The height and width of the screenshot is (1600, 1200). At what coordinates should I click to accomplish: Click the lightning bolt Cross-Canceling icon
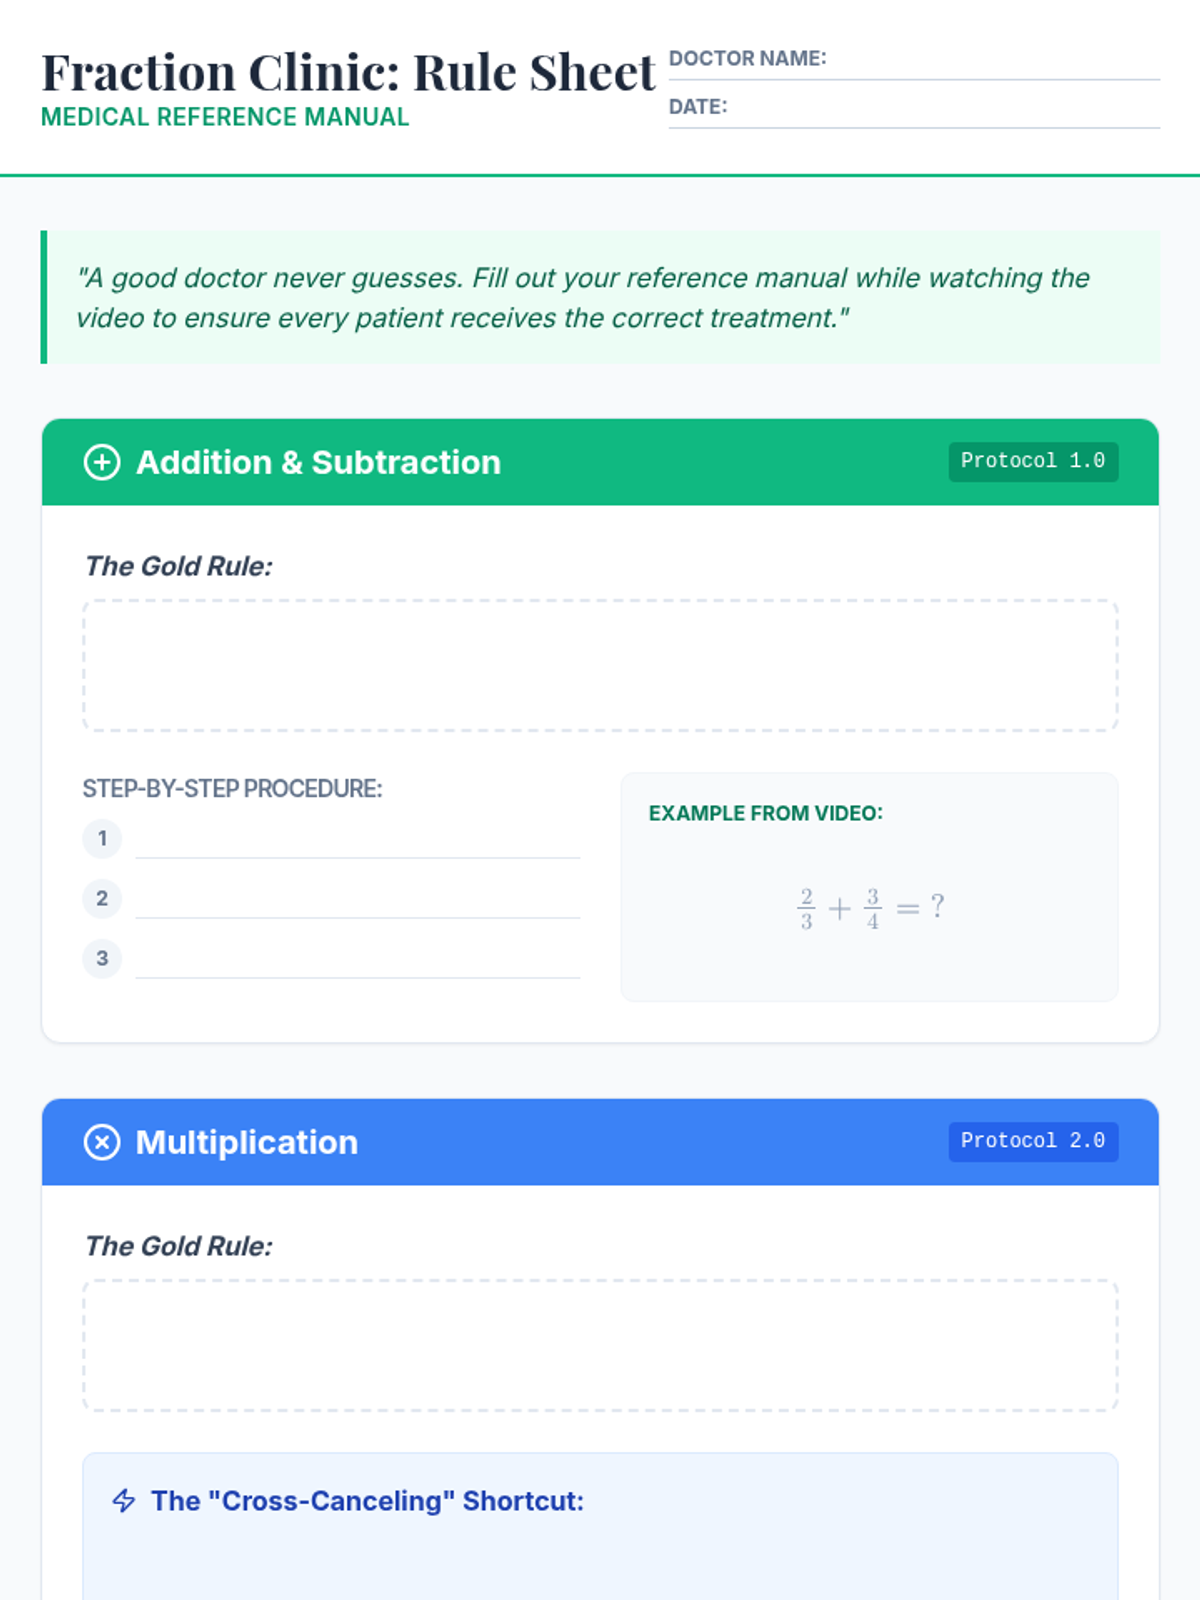[x=124, y=1501]
